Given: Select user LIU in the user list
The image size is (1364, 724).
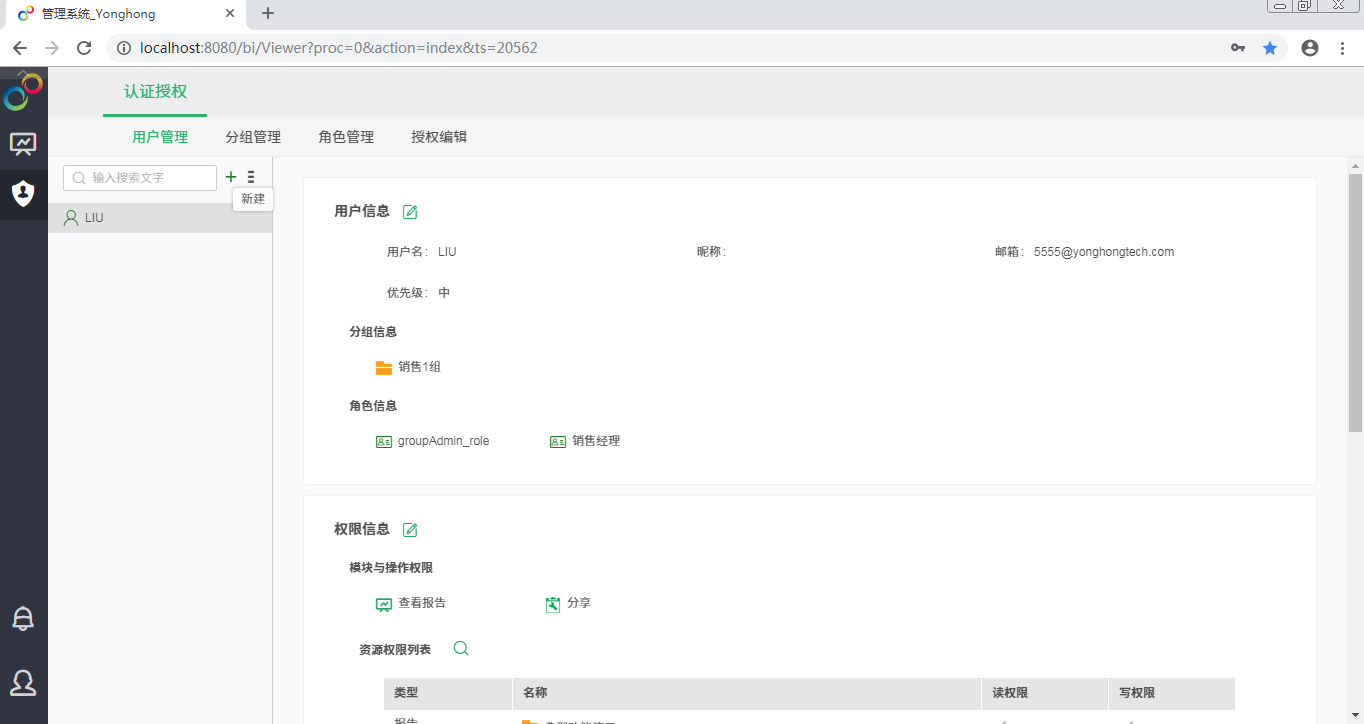Looking at the screenshot, I should coord(94,218).
